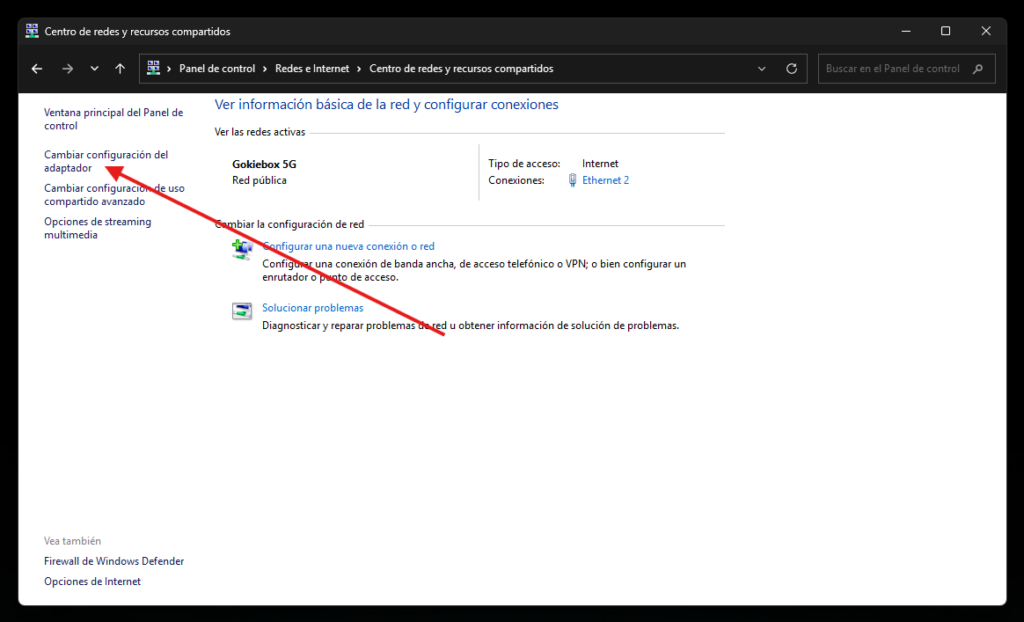Click the back navigation arrow

(37, 69)
